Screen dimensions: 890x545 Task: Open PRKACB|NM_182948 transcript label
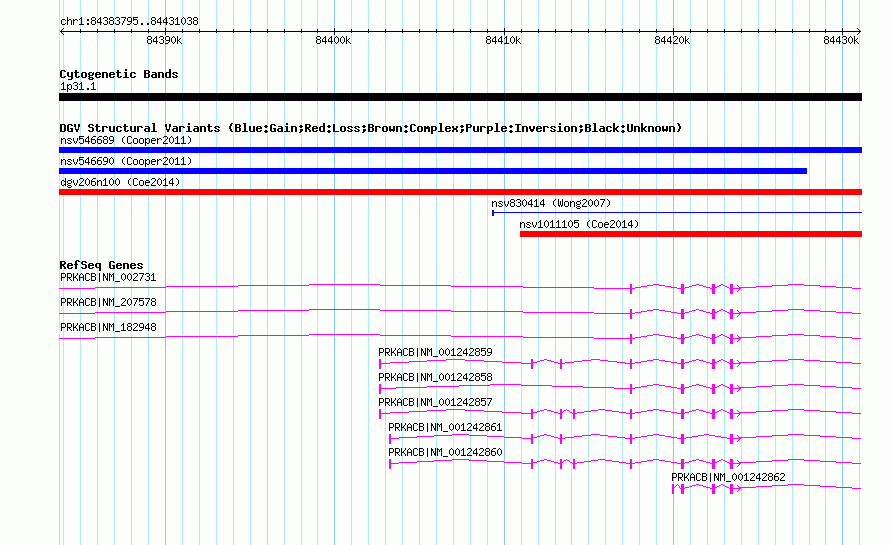coord(108,328)
